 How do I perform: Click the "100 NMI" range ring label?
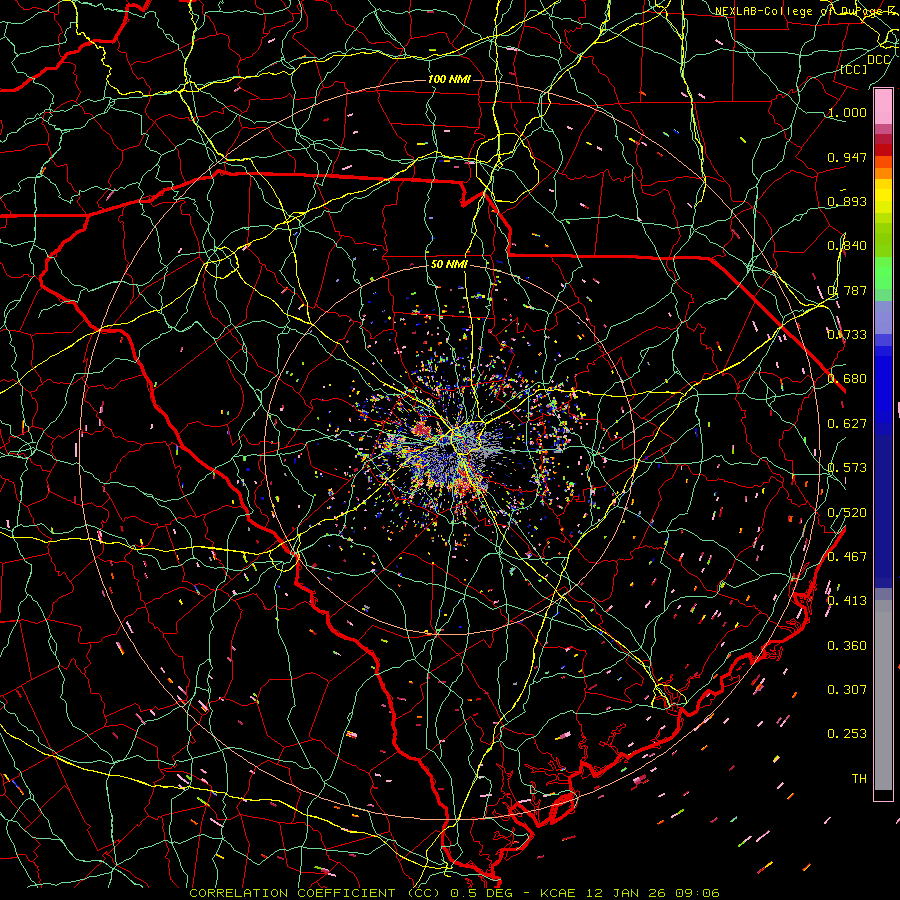pos(449,79)
